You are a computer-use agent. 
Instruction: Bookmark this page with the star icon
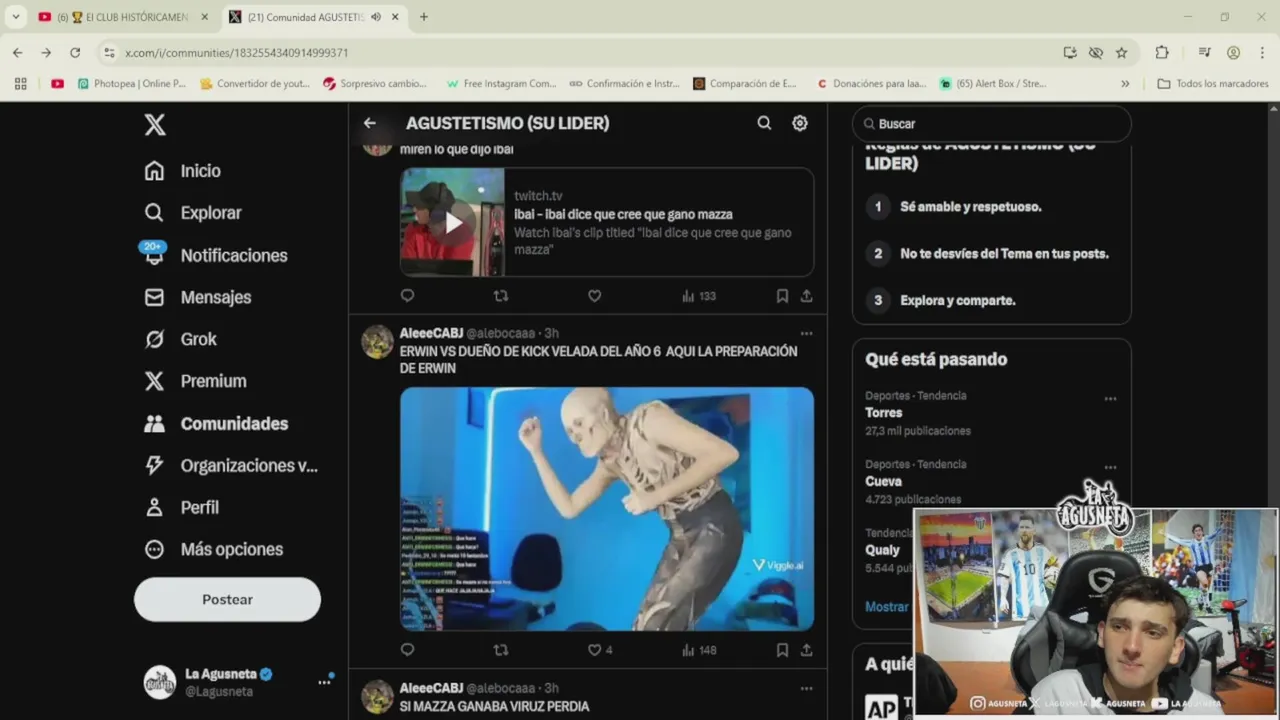click(1122, 52)
